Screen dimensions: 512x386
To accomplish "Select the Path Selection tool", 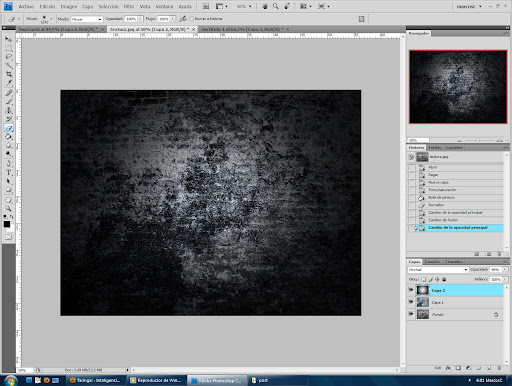I will click(x=8, y=181).
